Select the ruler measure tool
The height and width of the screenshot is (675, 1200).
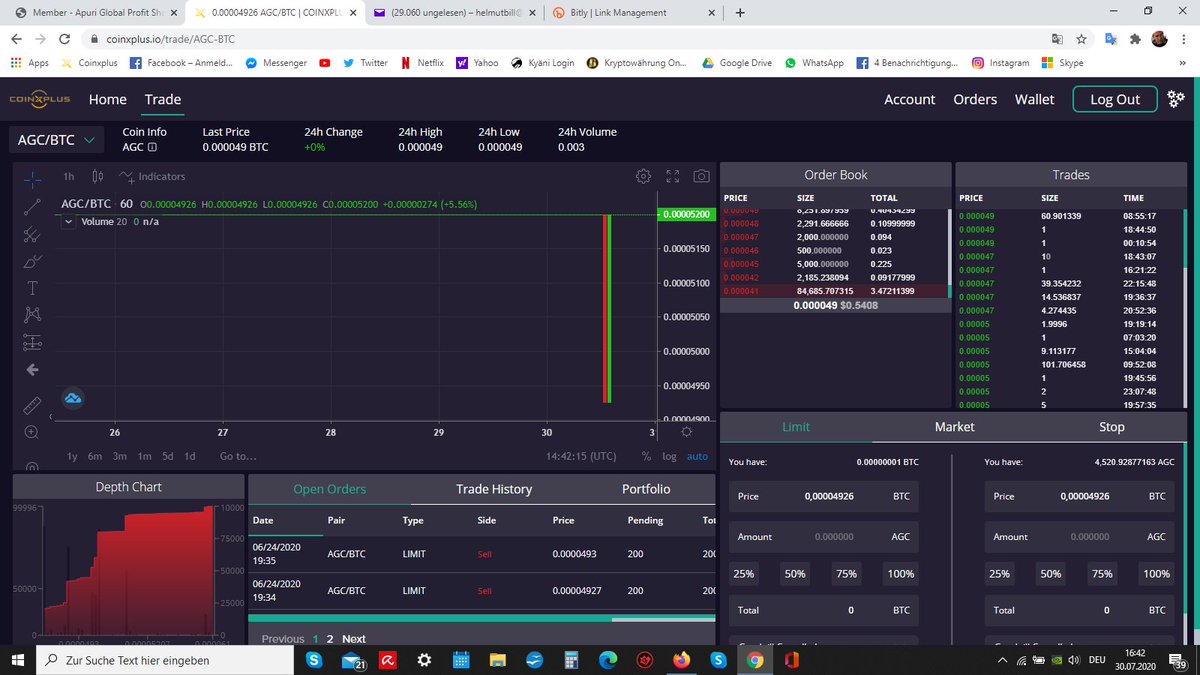(x=32, y=406)
